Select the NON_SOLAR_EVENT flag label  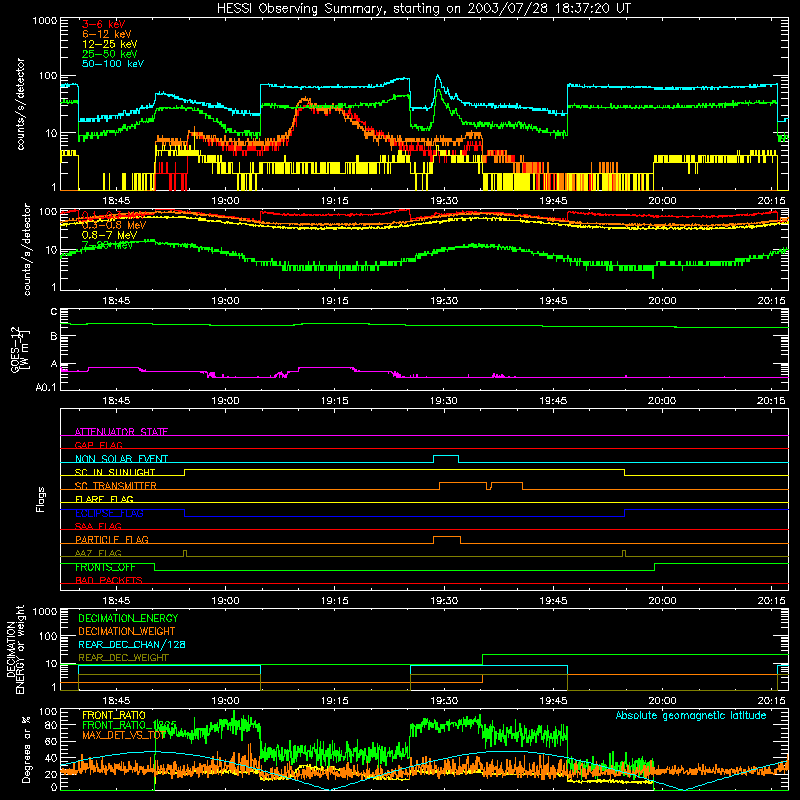121,459
